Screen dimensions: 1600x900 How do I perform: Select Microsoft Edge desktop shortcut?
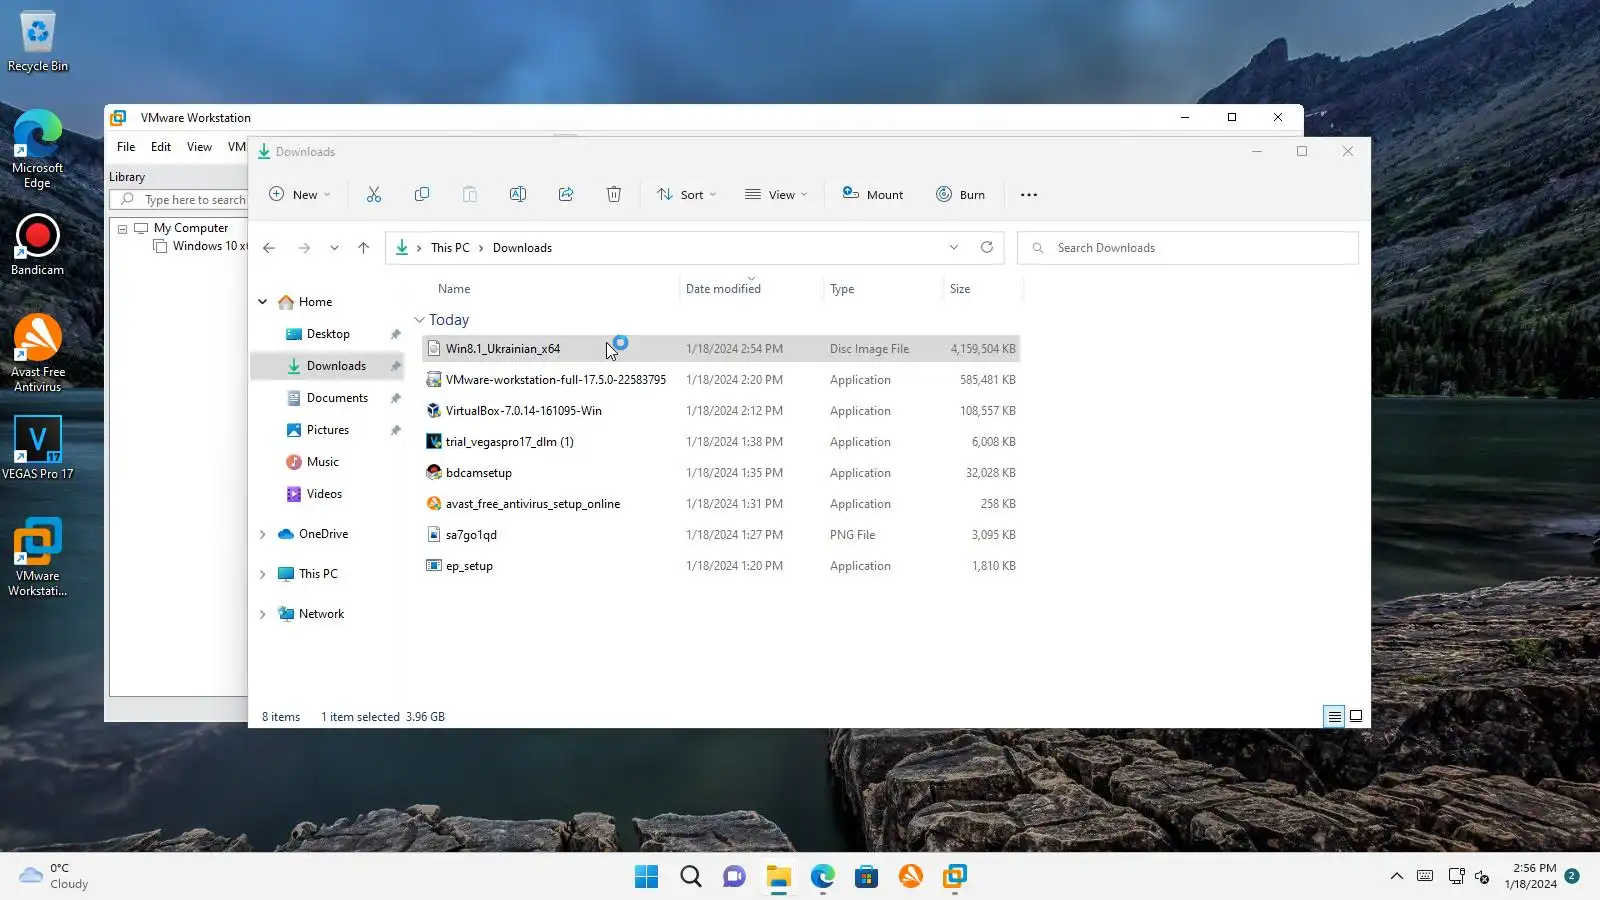[x=38, y=149]
